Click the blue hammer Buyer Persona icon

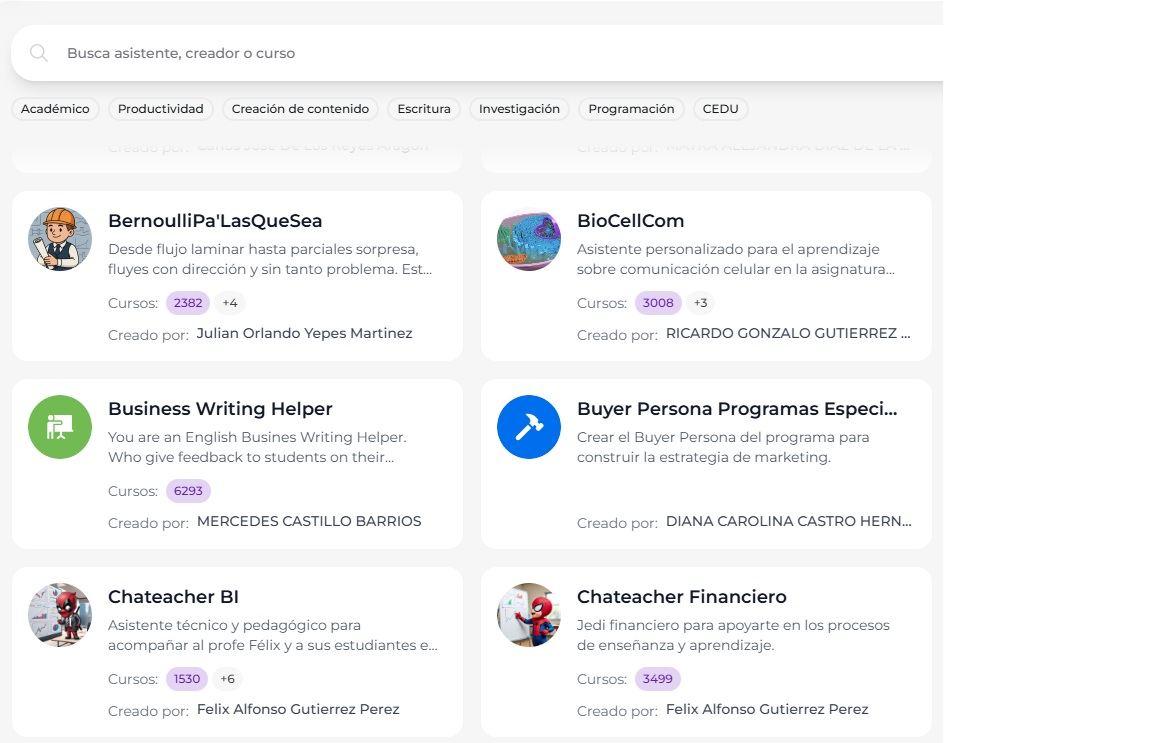529,427
